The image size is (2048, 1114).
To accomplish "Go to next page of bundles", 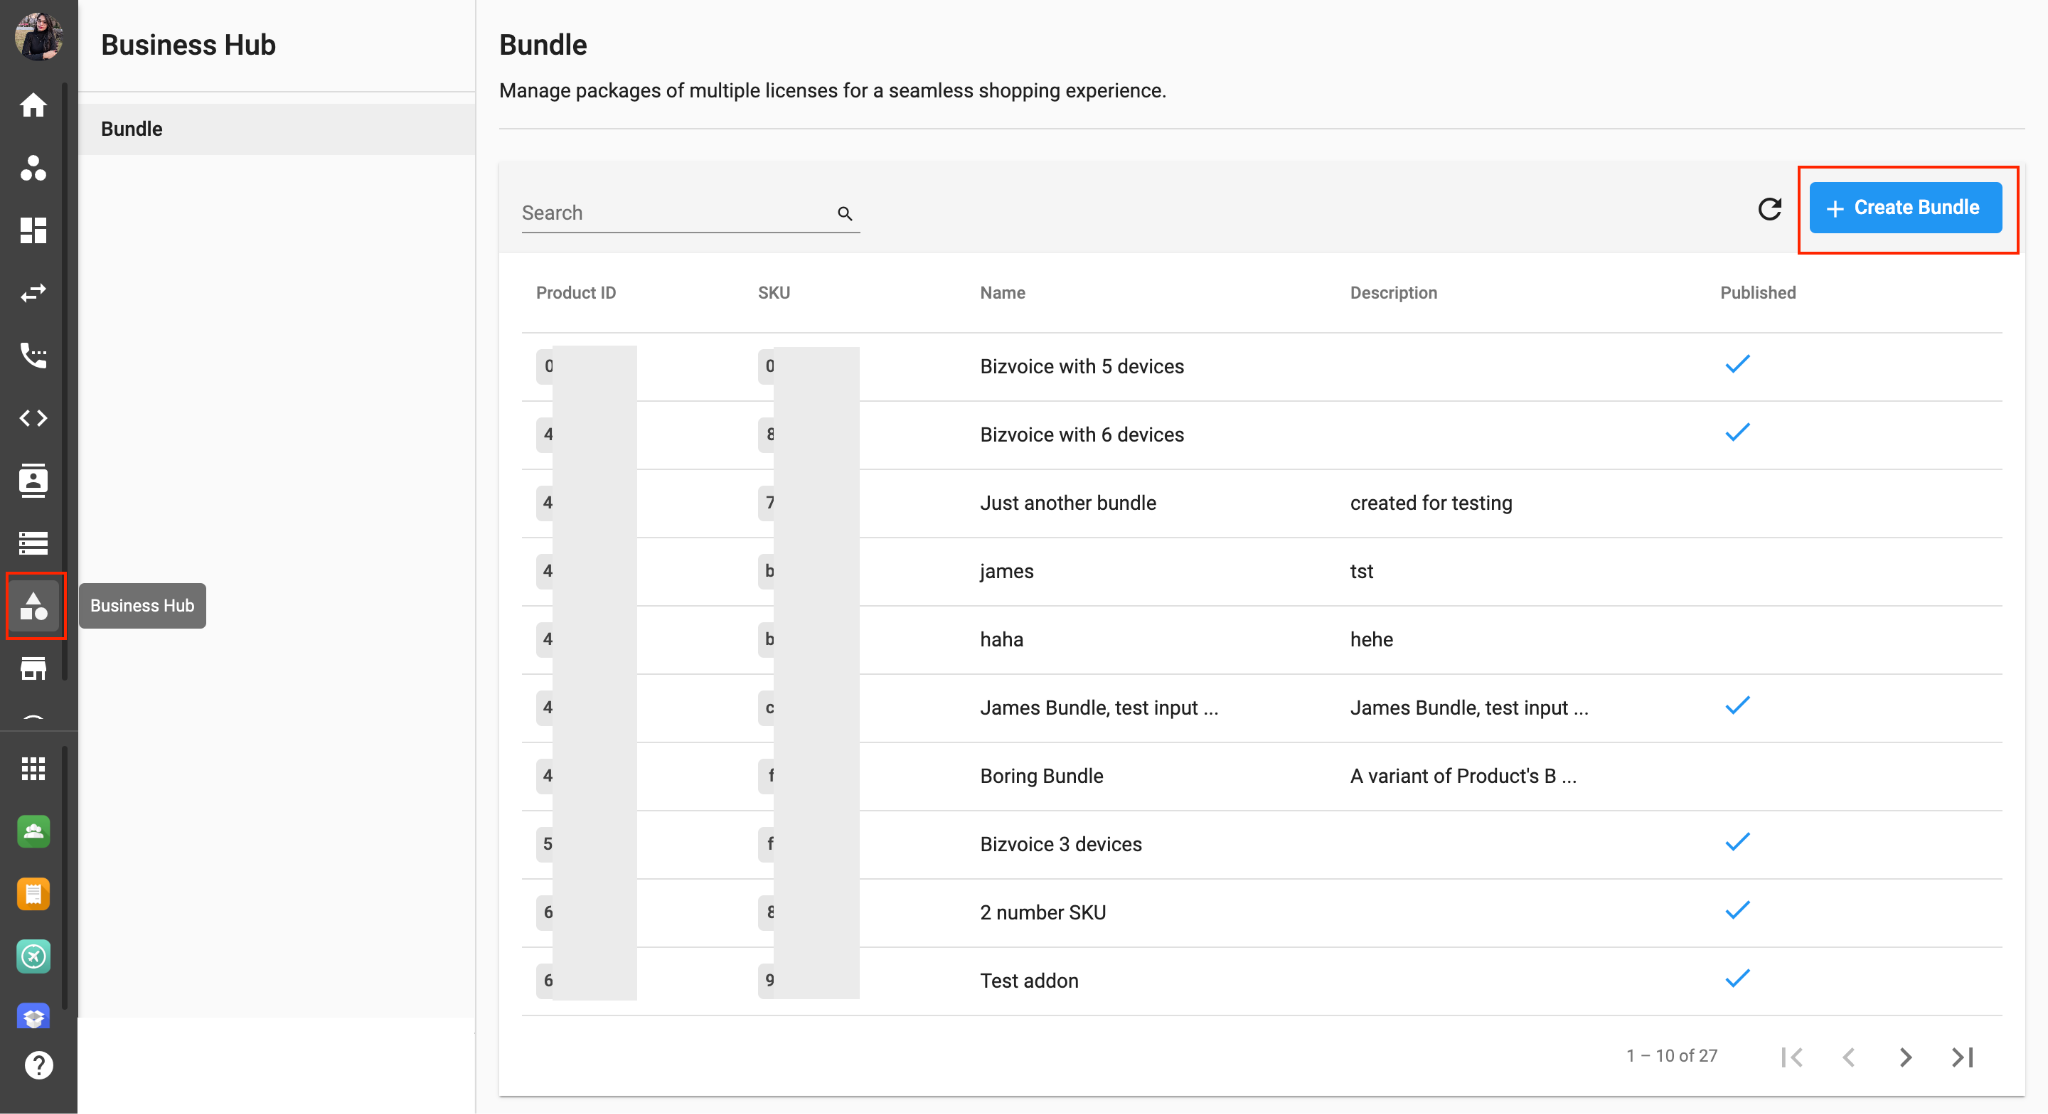I will [x=1906, y=1057].
